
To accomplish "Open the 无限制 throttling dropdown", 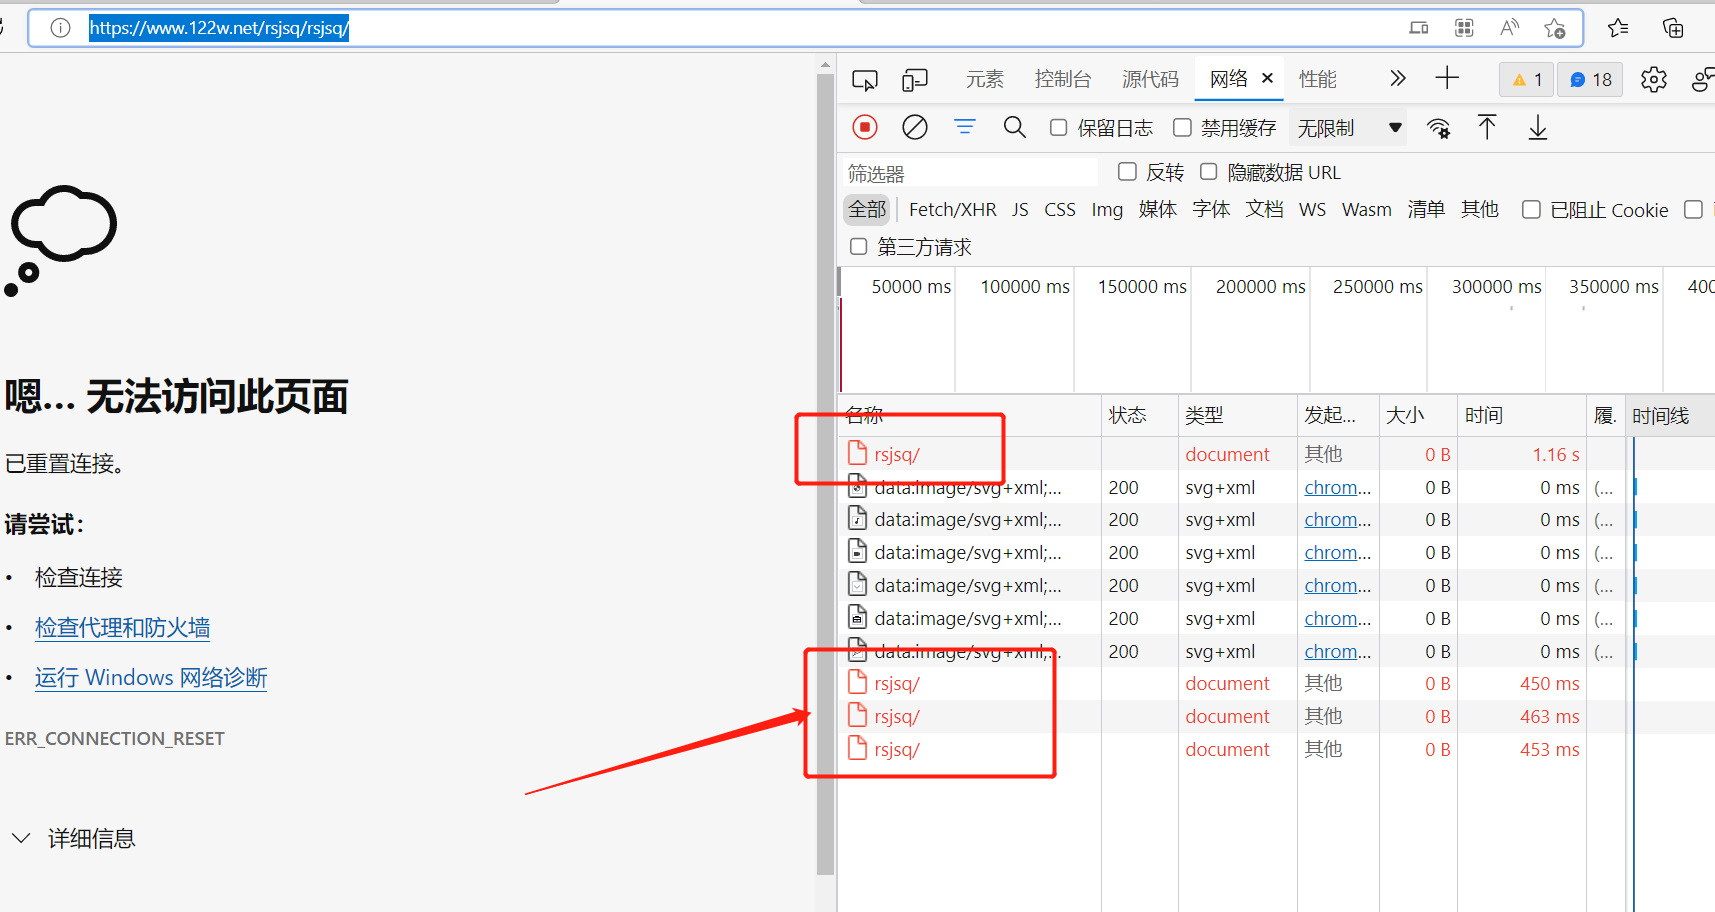I will click(1349, 128).
